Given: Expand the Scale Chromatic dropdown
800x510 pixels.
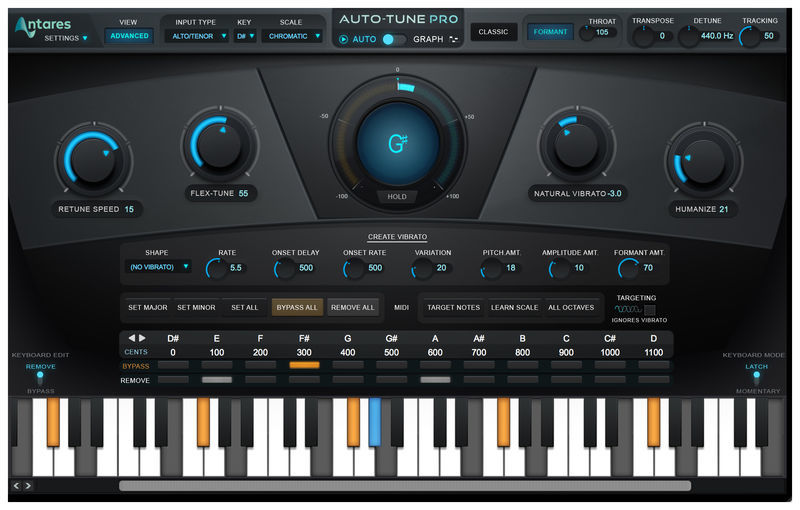Looking at the screenshot, I should [x=296, y=36].
